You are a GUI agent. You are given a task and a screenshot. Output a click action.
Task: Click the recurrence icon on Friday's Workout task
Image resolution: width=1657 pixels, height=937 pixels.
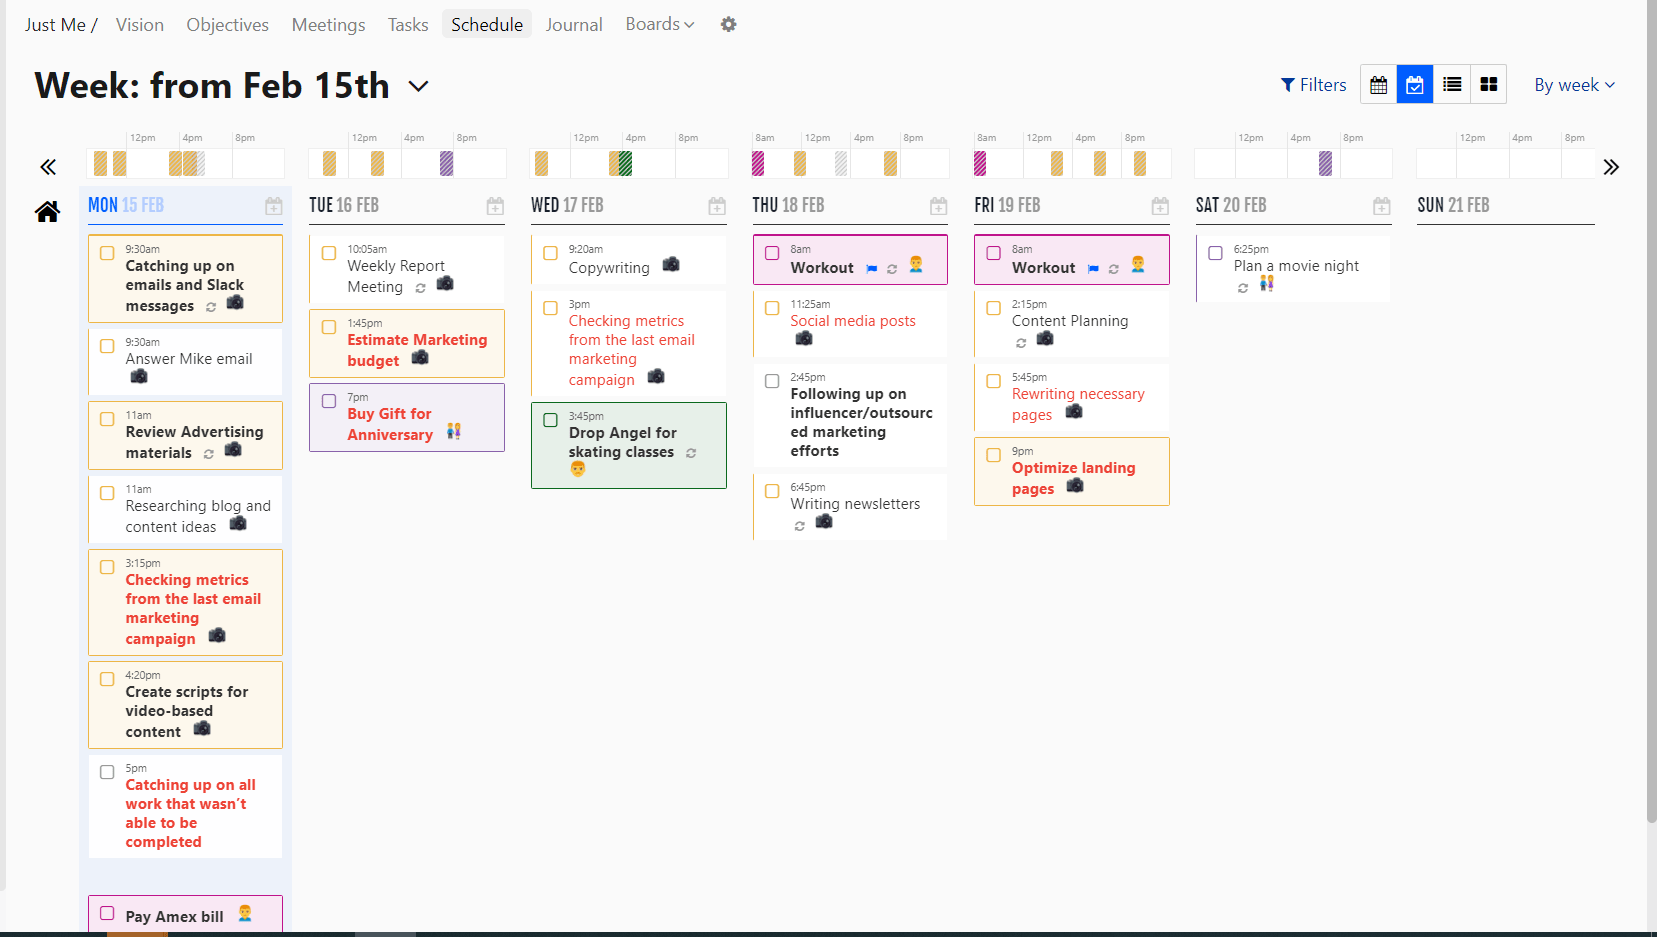pyautogui.click(x=1113, y=269)
